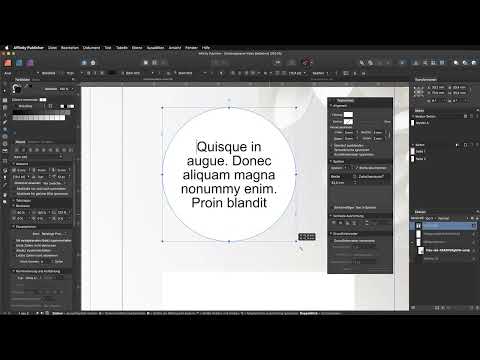480x360 pixels.
Task: Select the Move tool atop the tools column
Action: point(5,91)
